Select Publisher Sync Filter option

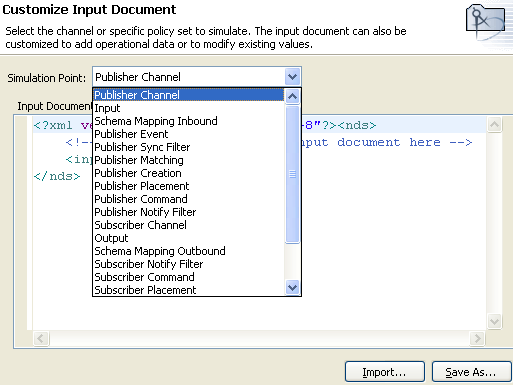click(189, 147)
